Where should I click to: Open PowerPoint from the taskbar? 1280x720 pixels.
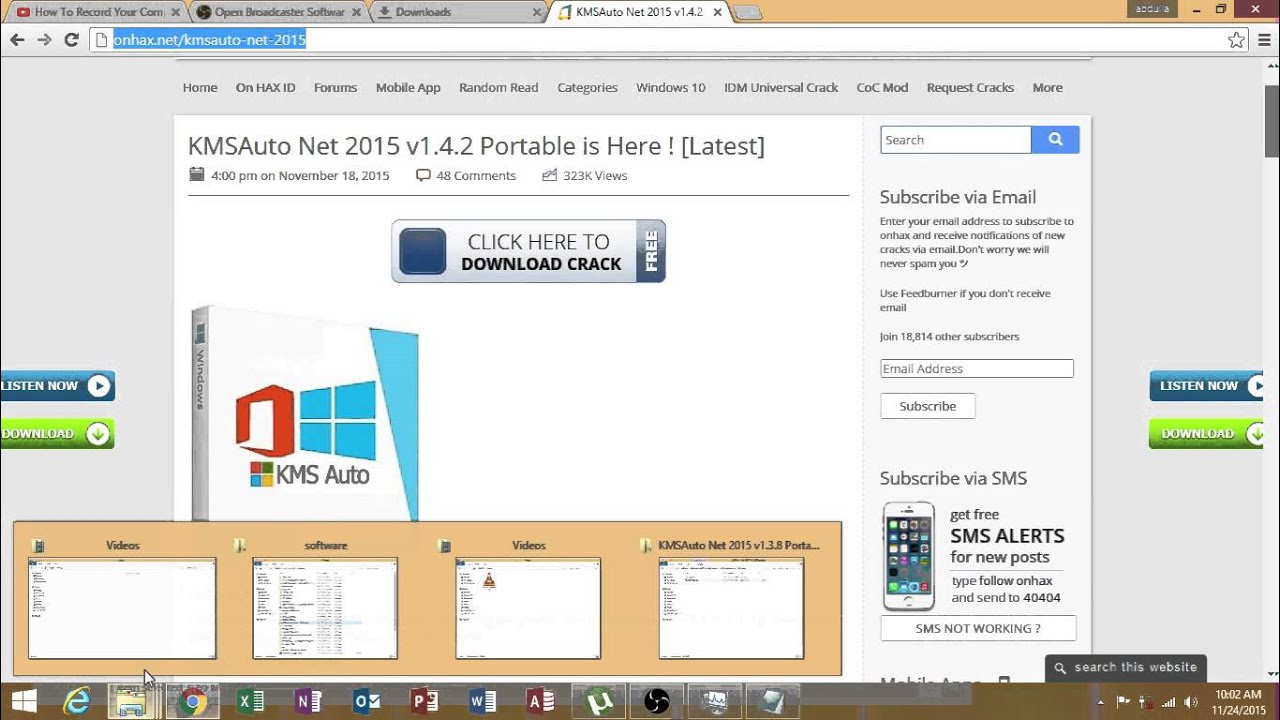[424, 702]
